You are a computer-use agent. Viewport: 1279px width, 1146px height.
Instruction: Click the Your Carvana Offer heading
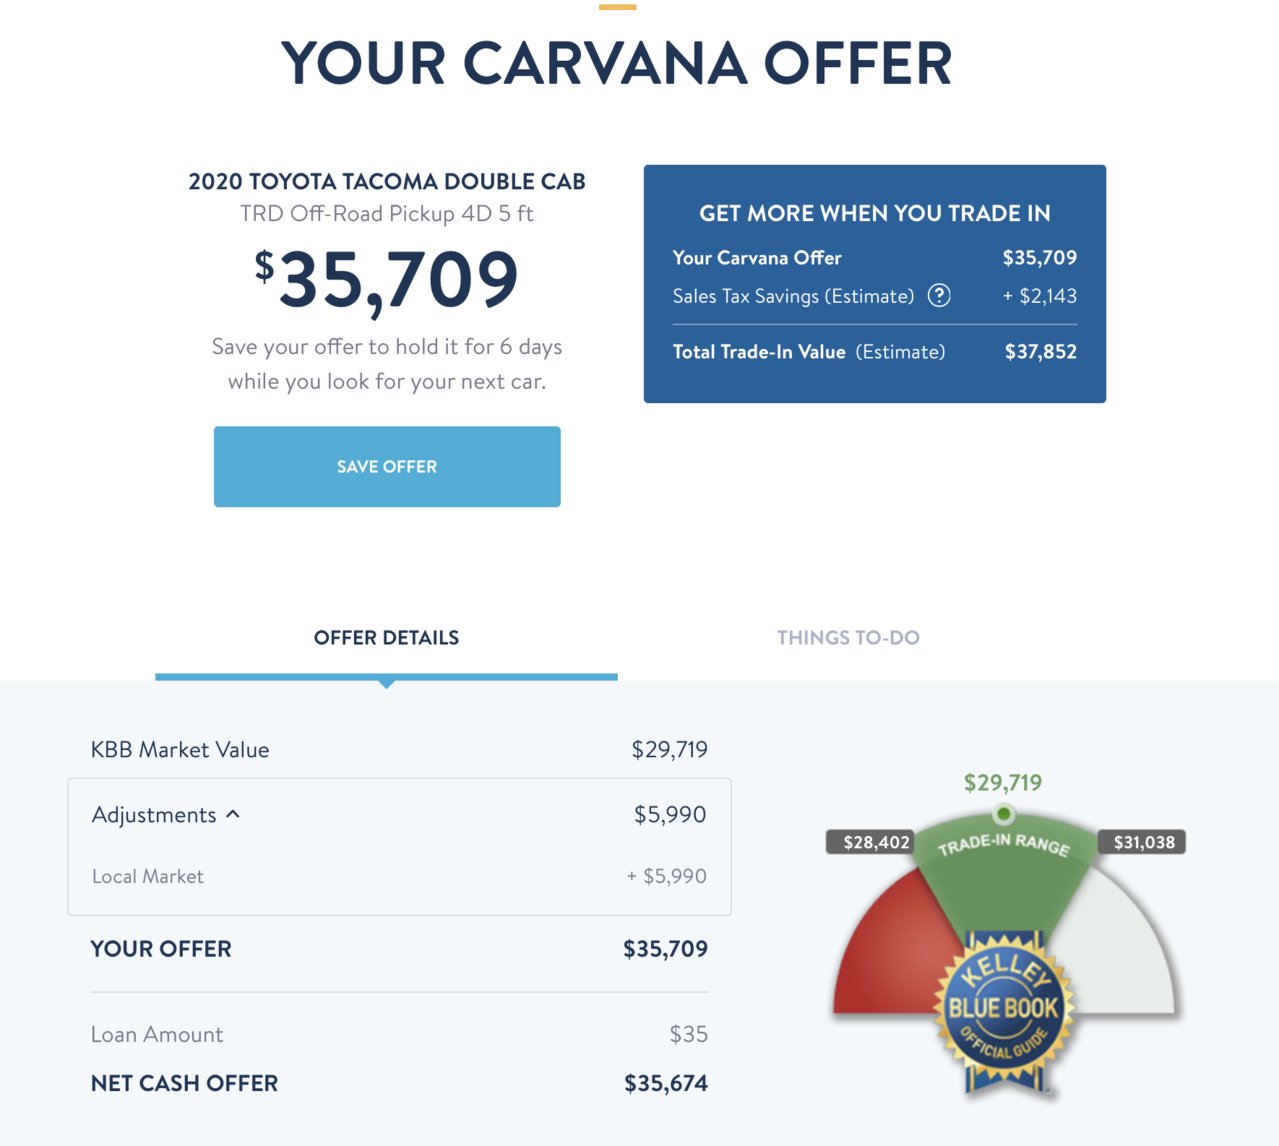pyautogui.click(x=617, y=63)
